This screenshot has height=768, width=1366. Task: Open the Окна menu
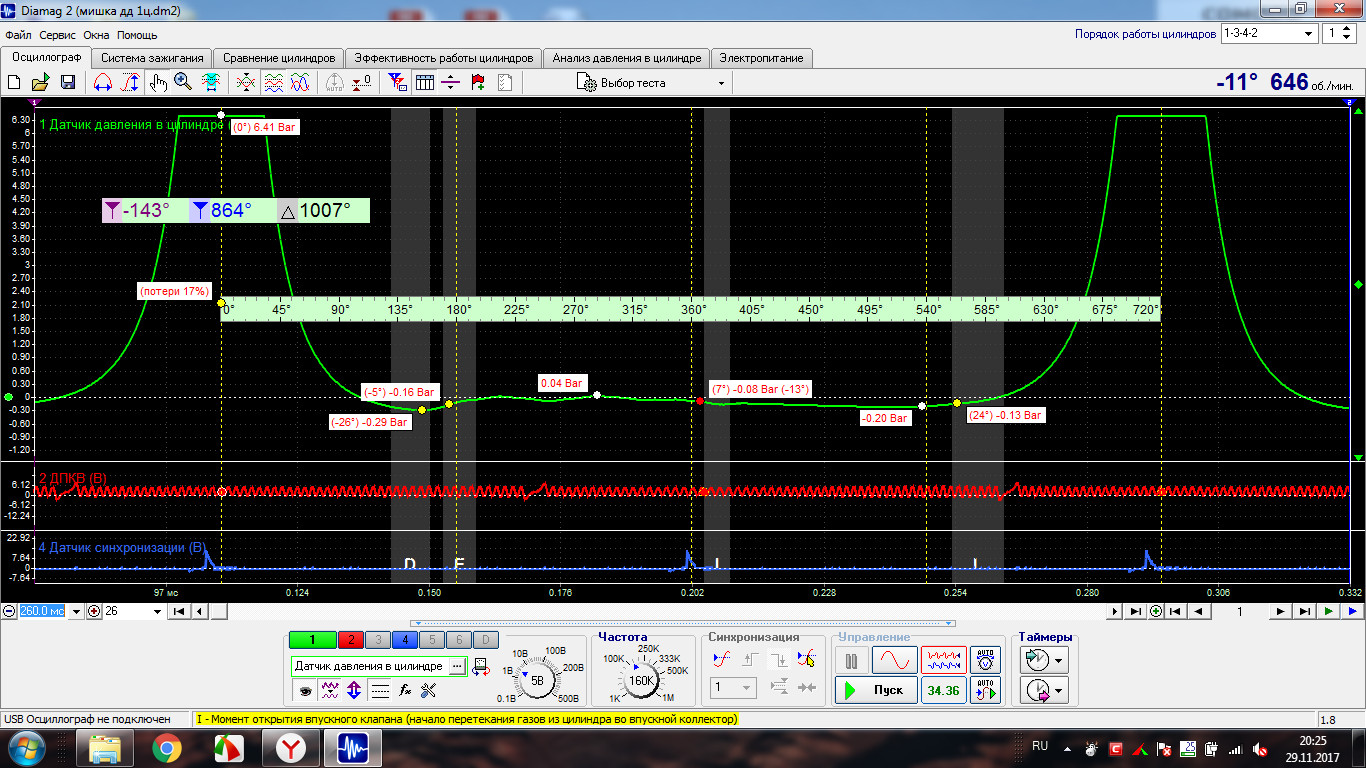pos(97,35)
